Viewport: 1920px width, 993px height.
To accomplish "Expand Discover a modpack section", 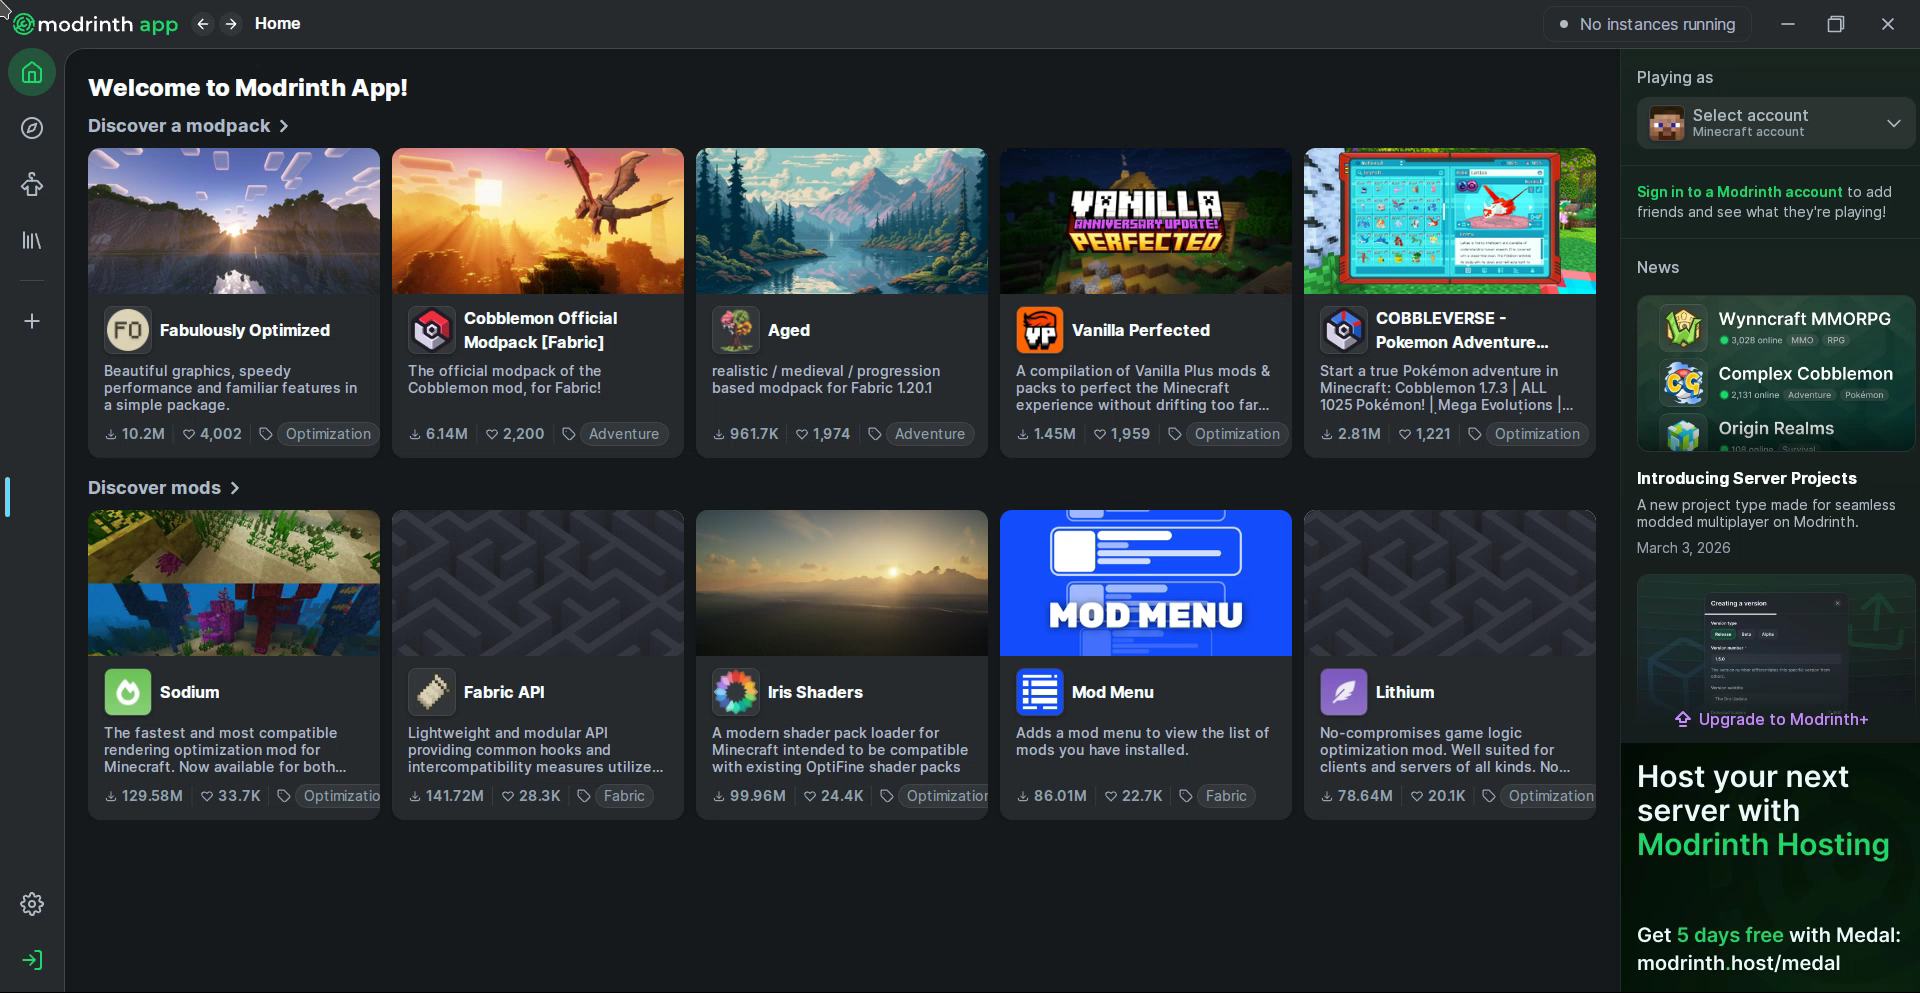I will pos(188,126).
